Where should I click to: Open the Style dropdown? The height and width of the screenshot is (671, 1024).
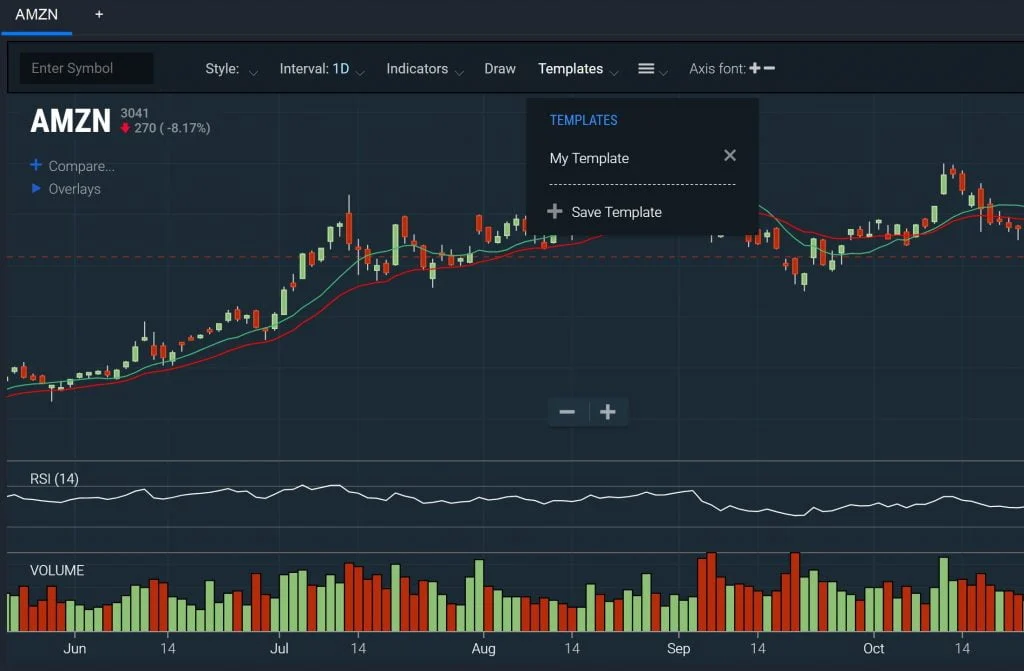click(x=231, y=69)
